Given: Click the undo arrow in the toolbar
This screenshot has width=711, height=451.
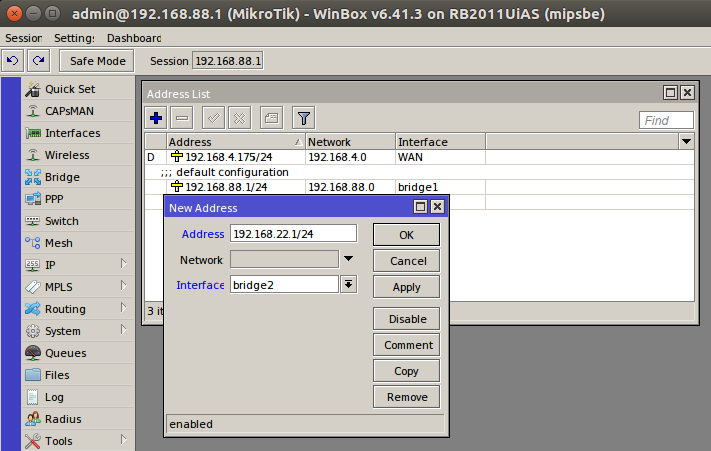Looking at the screenshot, I should point(12,61).
